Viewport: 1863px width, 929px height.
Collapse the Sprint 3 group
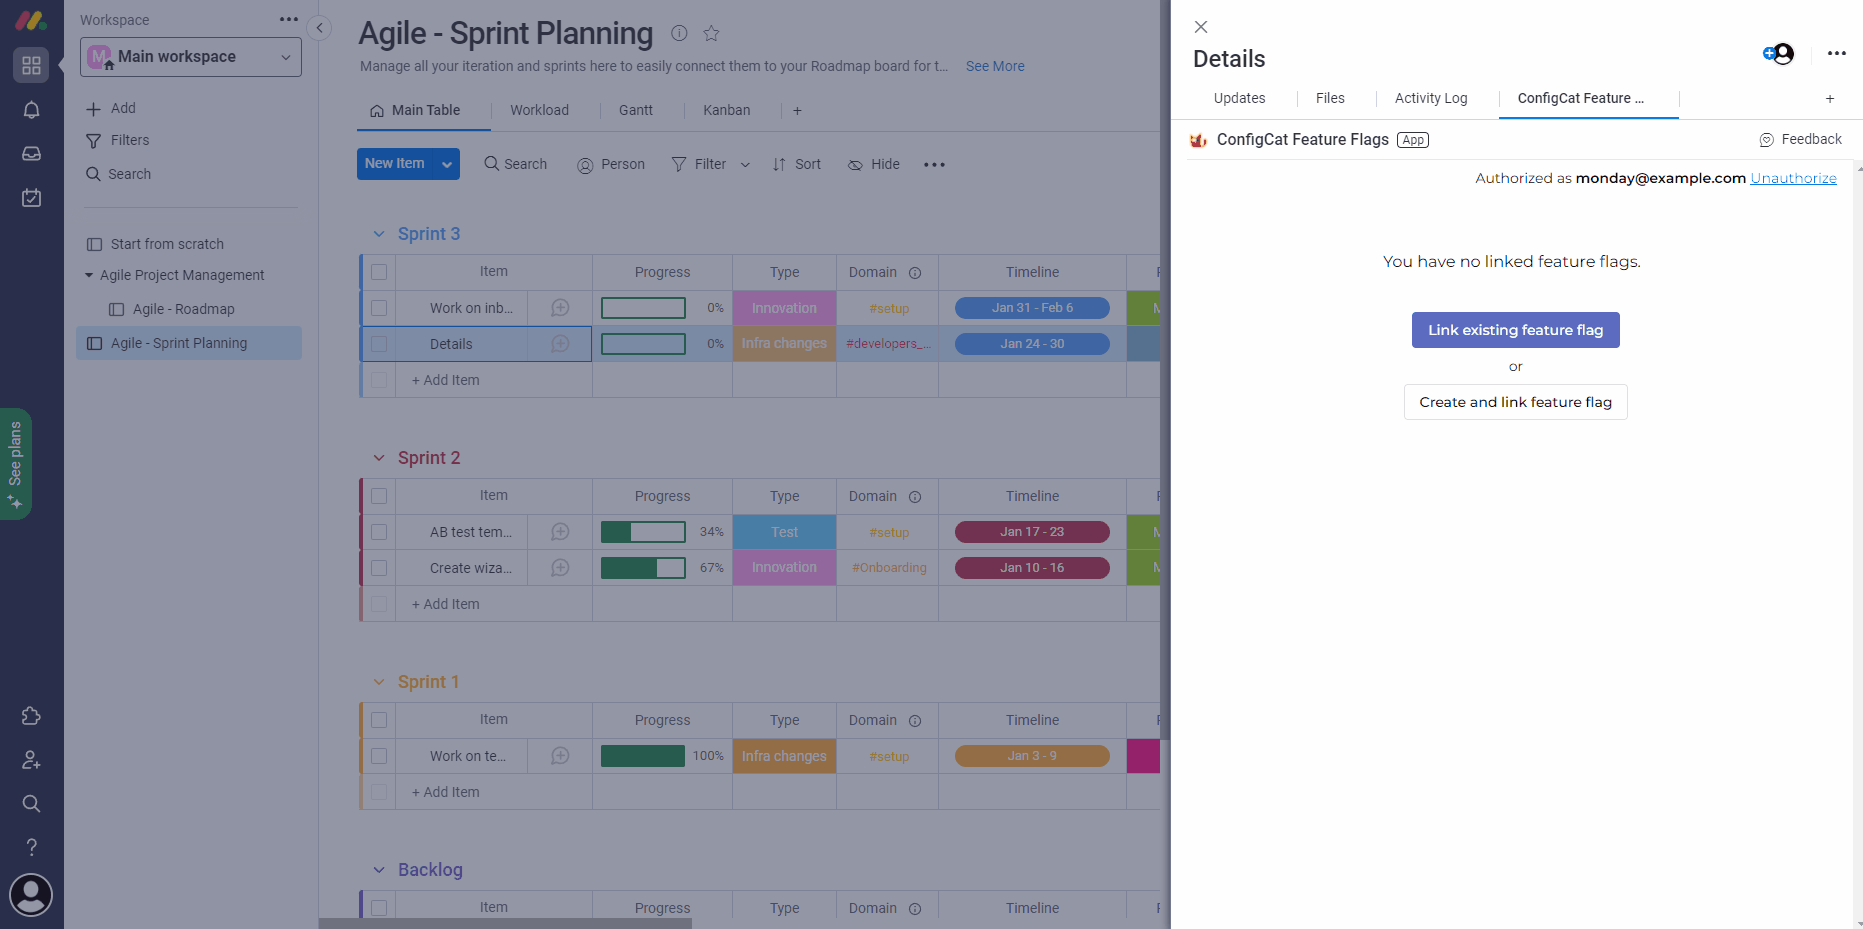tap(378, 233)
